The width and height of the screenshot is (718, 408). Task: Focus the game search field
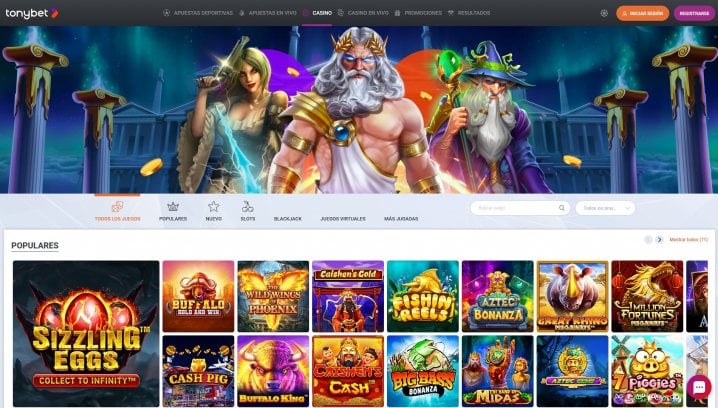point(520,208)
